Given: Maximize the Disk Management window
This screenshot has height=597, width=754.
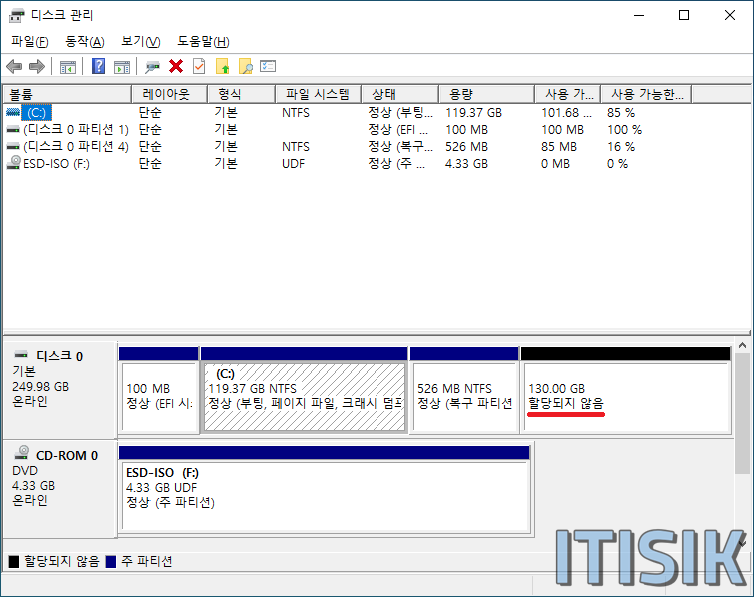Looking at the screenshot, I should pyautogui.click(x=684, y=15).
